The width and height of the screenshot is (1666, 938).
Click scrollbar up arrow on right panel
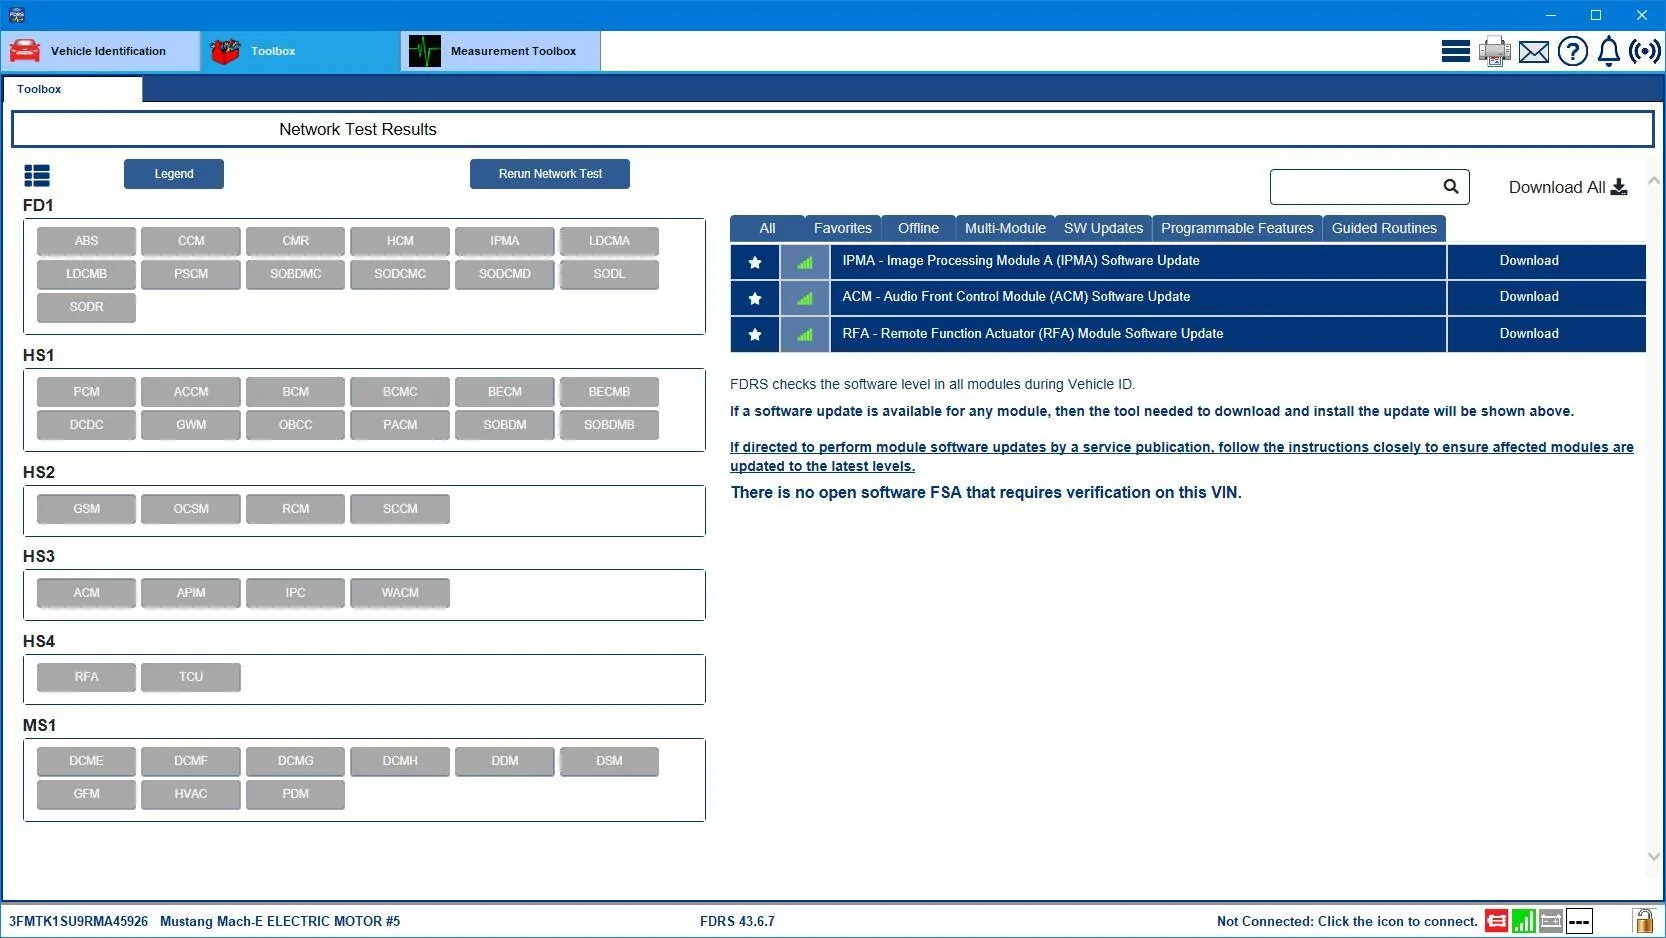click(1654, 181)
